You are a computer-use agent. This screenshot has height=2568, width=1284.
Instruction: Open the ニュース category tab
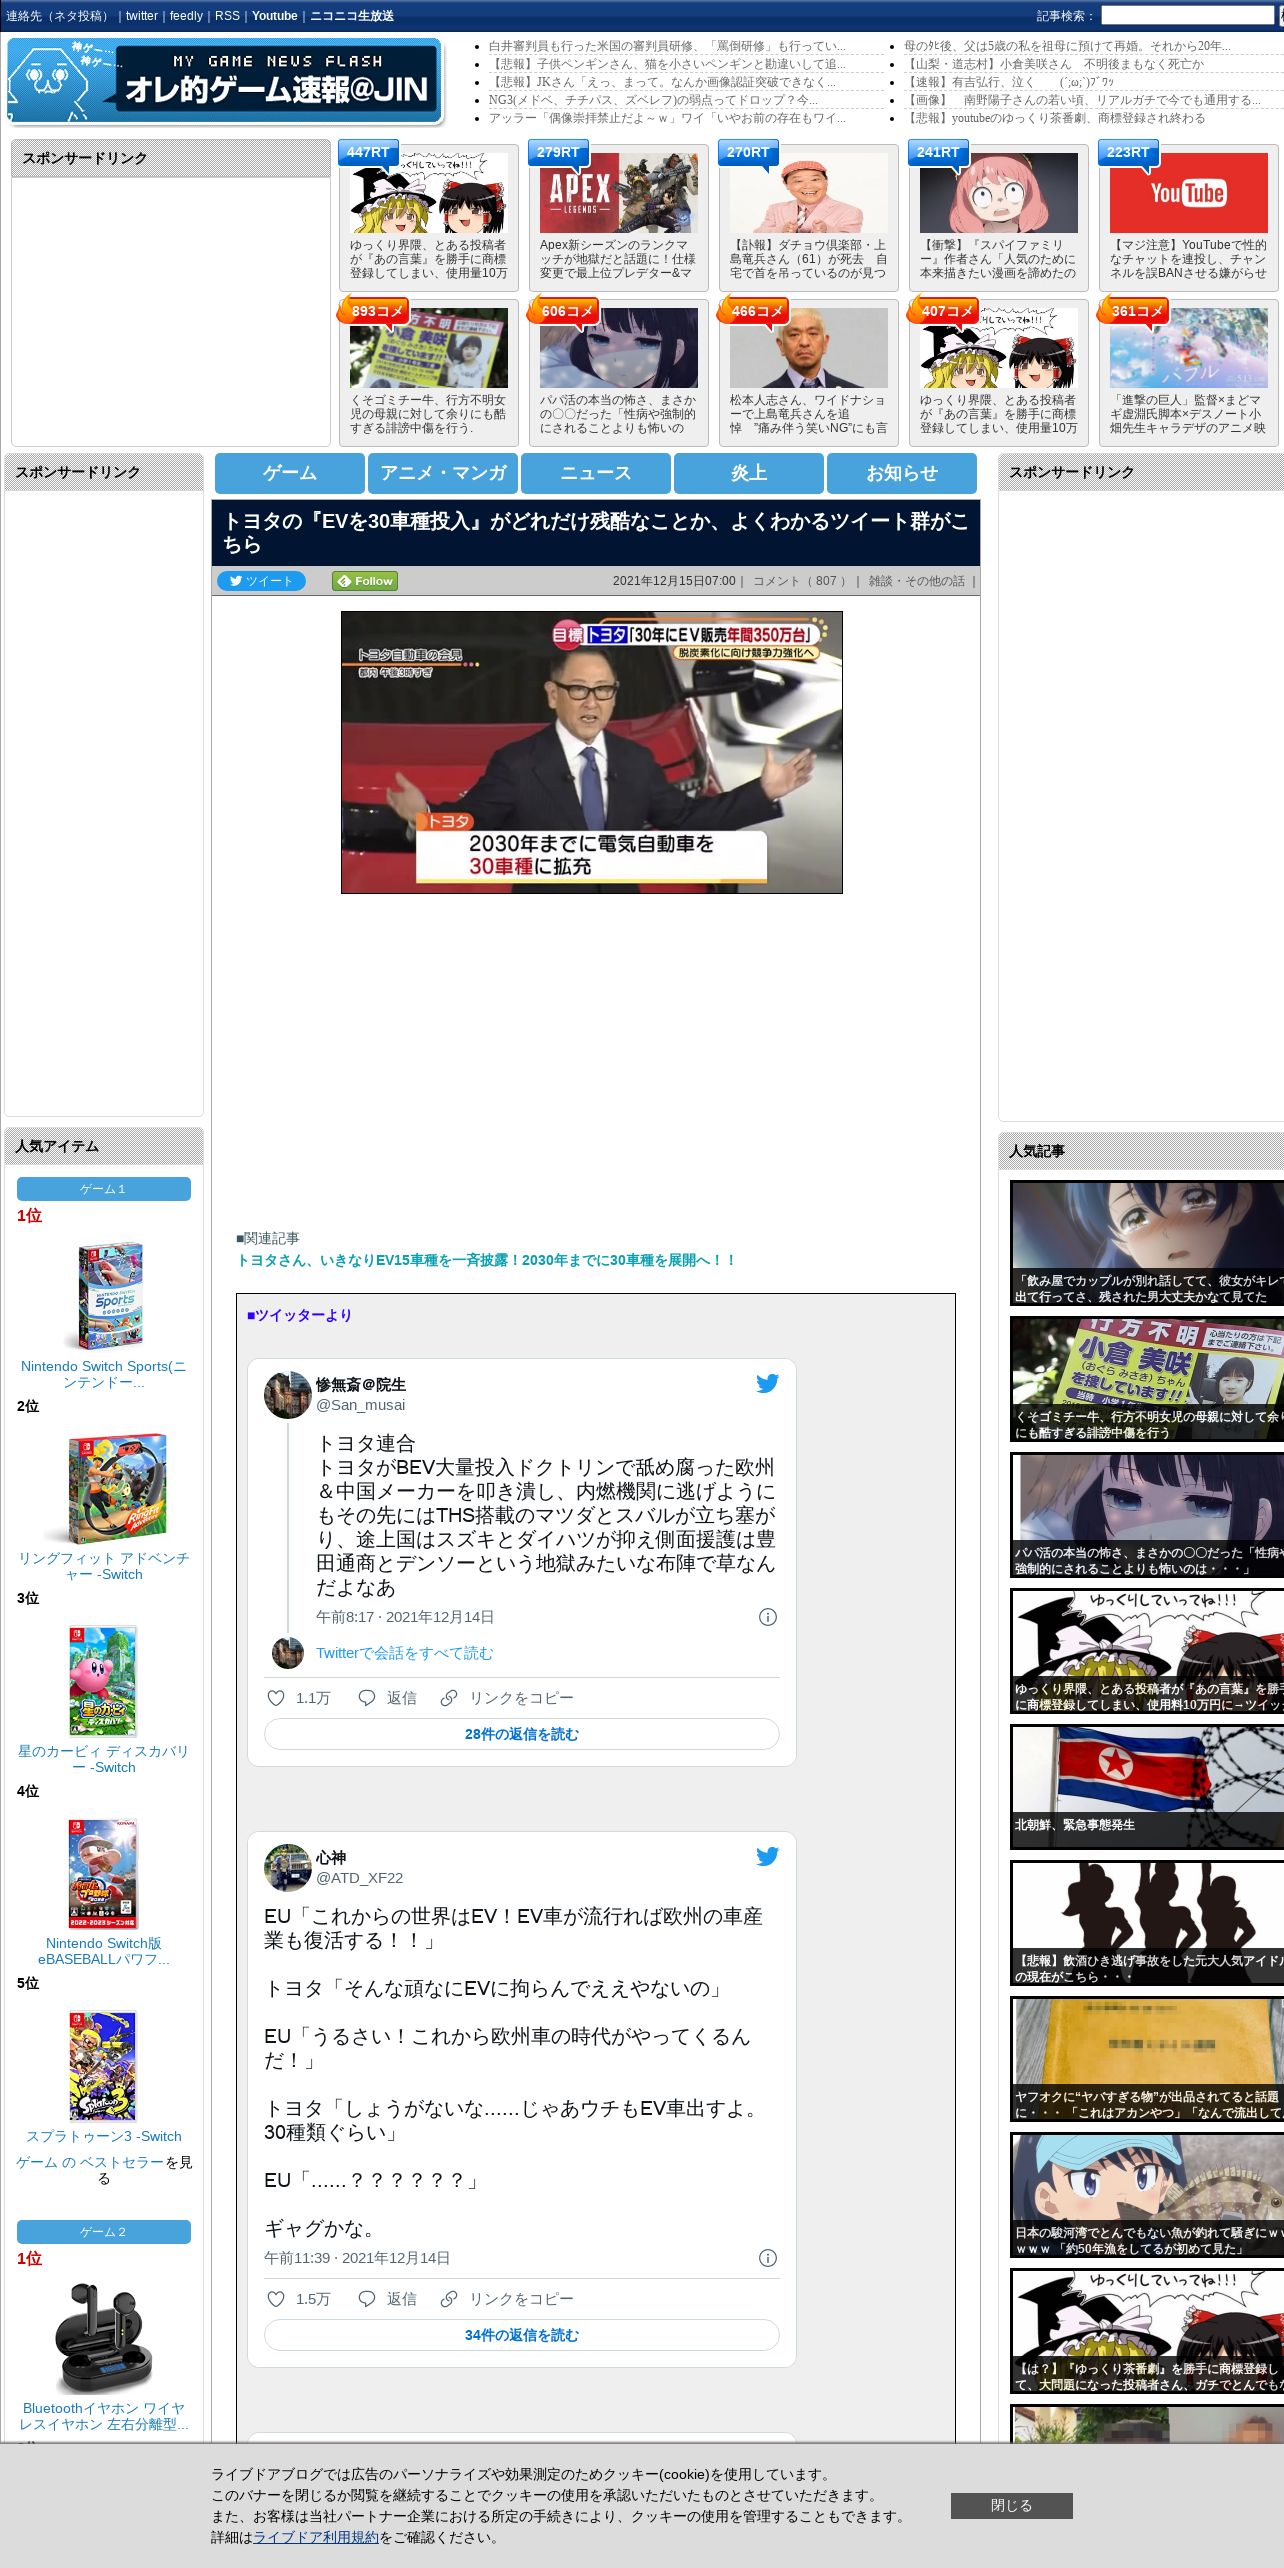pos(596,473)
